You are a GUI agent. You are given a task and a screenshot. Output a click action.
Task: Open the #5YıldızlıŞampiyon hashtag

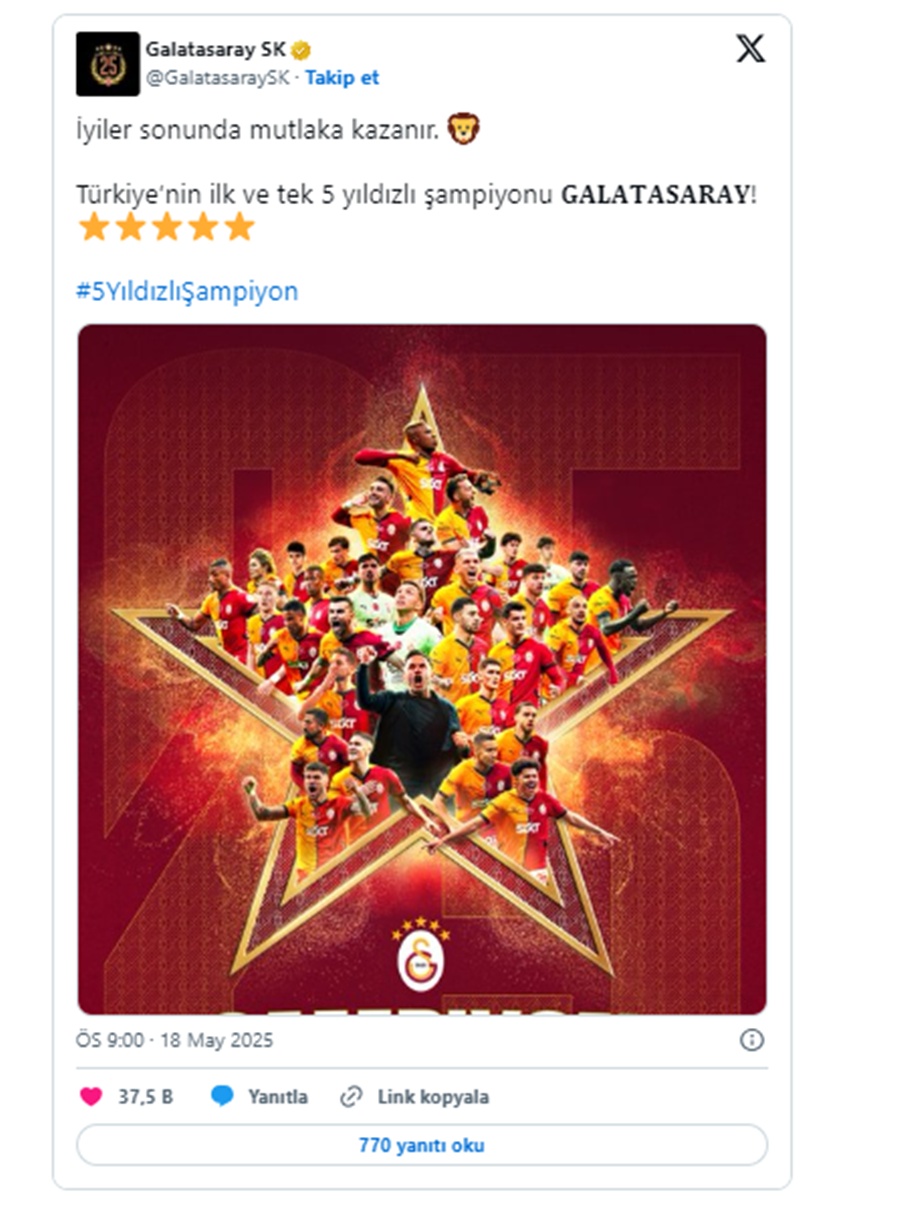pyautogui.click(x=187, y=292)
